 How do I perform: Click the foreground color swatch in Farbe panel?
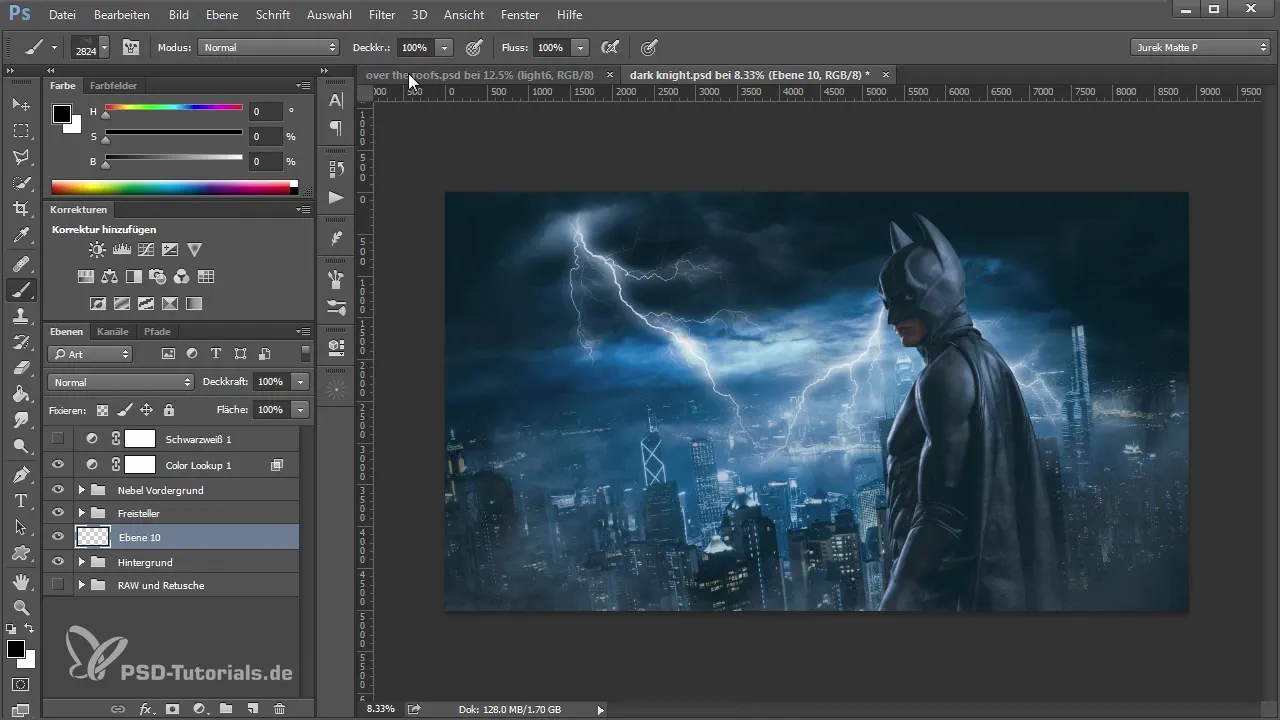click(x=62, y=114)
